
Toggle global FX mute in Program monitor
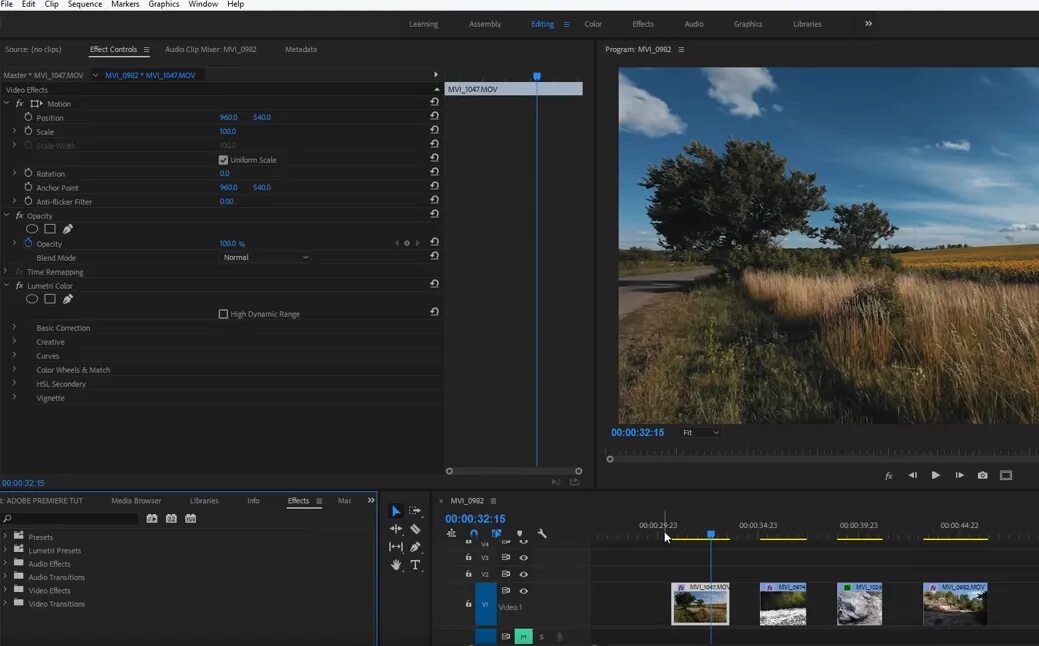[x=889, y=476]
